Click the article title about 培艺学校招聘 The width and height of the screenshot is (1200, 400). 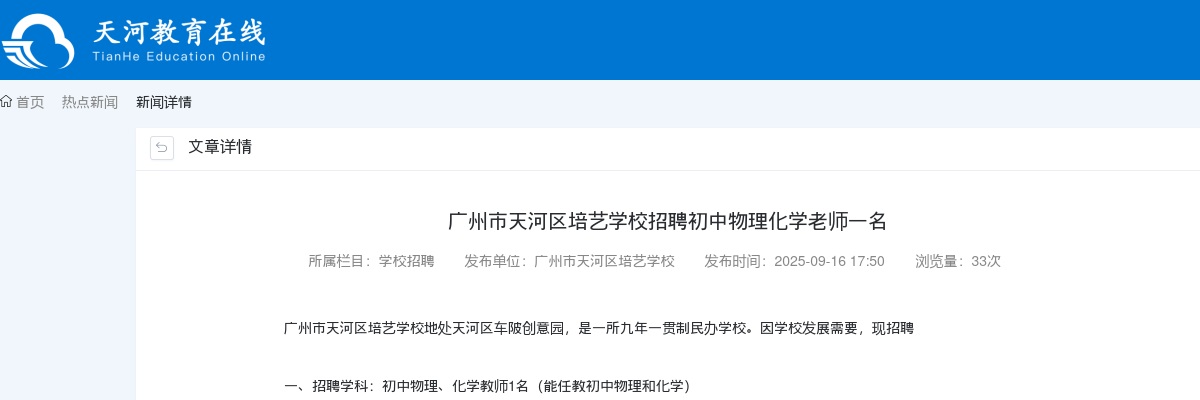[x=667, y=221]
